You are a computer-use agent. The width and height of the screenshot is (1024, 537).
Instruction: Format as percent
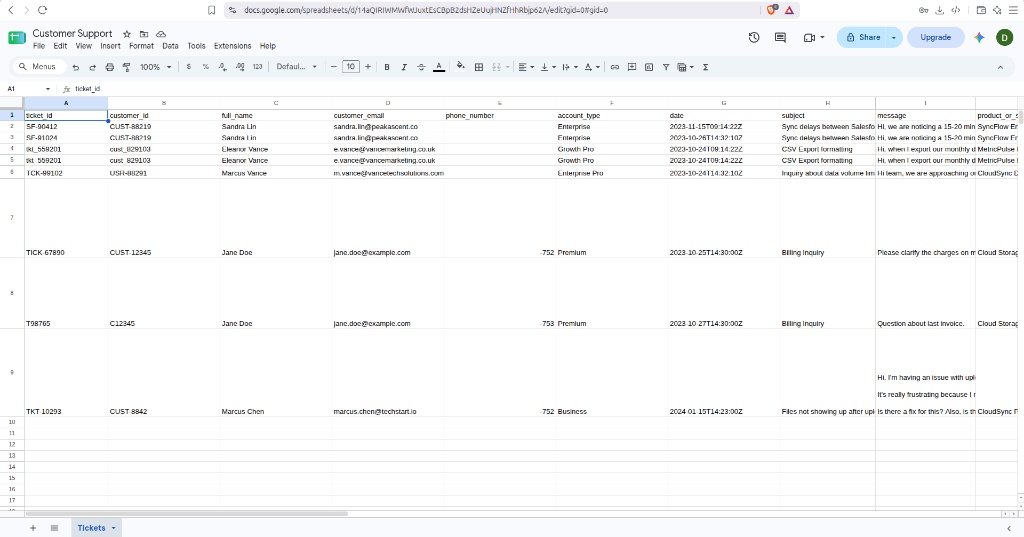[x=206, y=67]
